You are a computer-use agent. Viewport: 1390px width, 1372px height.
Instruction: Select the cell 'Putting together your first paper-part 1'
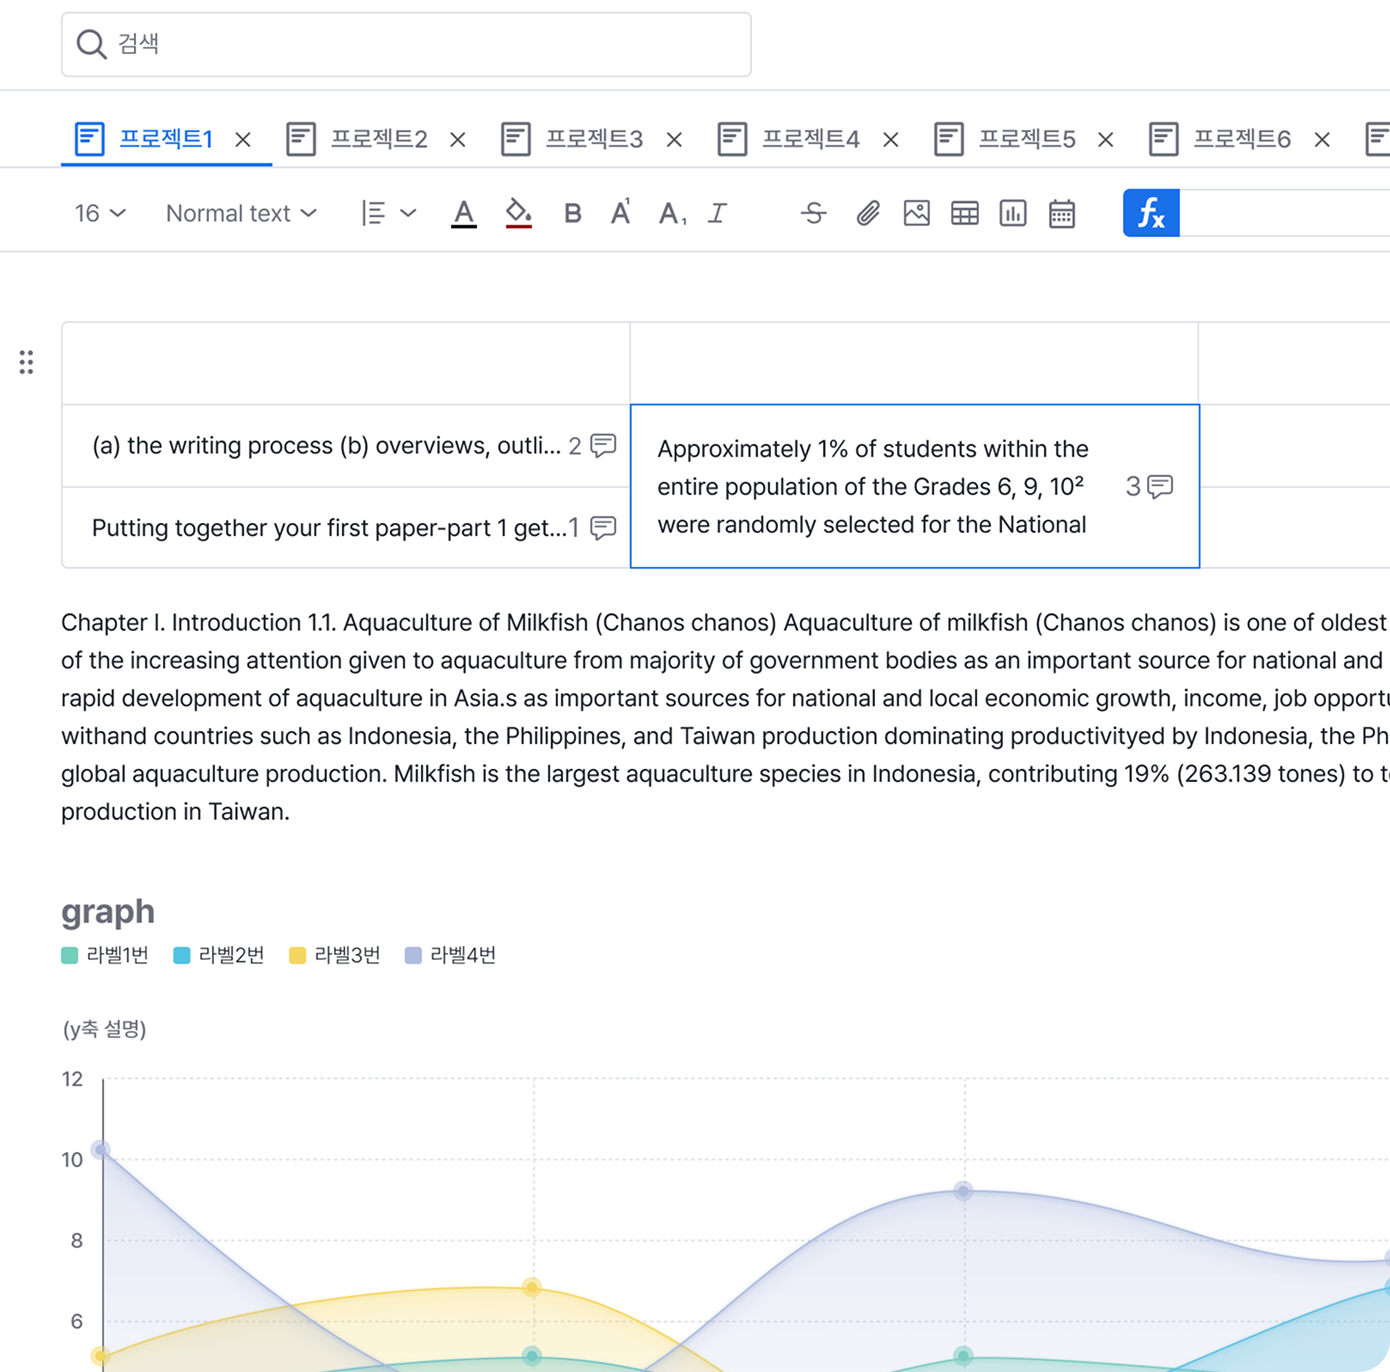346,528
